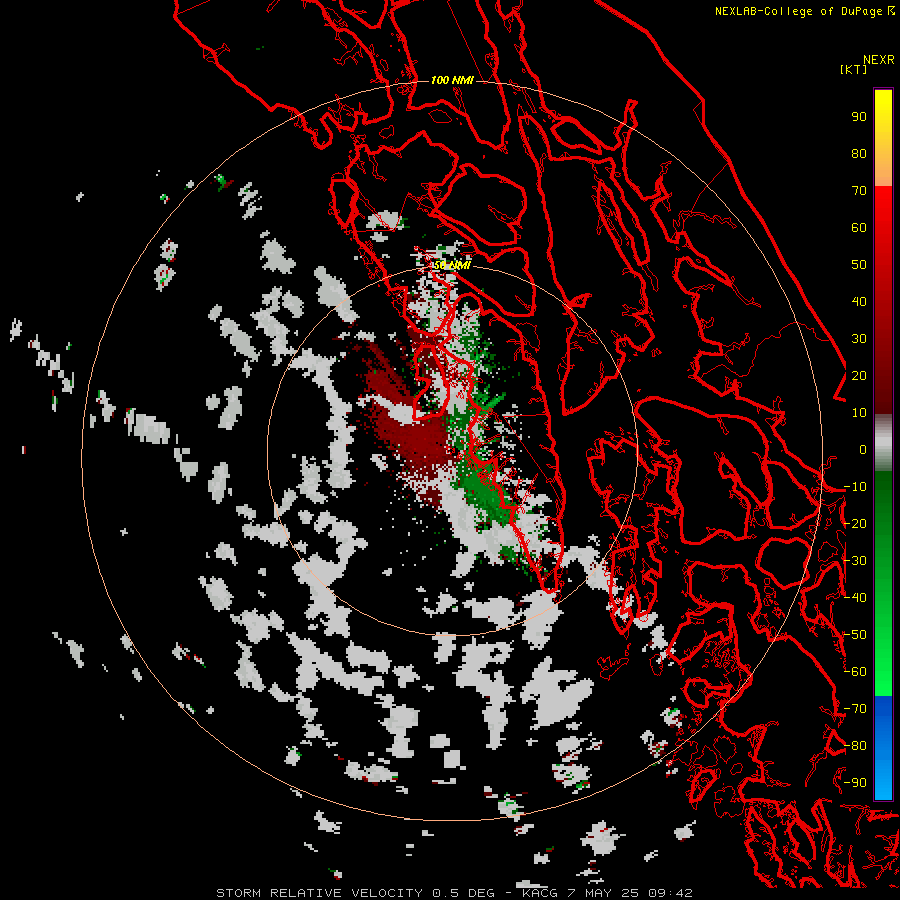
Task: Click the positive 40 knot scale value
Action: 859,301
